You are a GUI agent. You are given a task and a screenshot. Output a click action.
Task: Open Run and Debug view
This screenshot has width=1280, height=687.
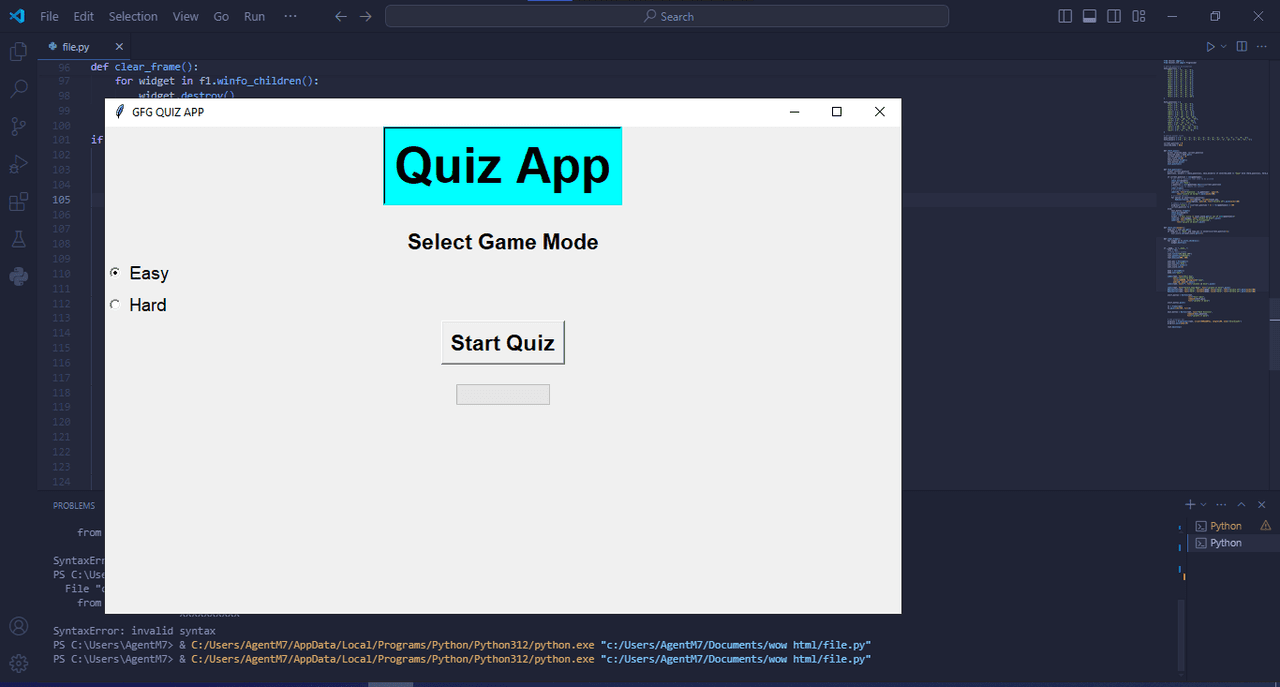pyautogui.click(x=18, y=164)
